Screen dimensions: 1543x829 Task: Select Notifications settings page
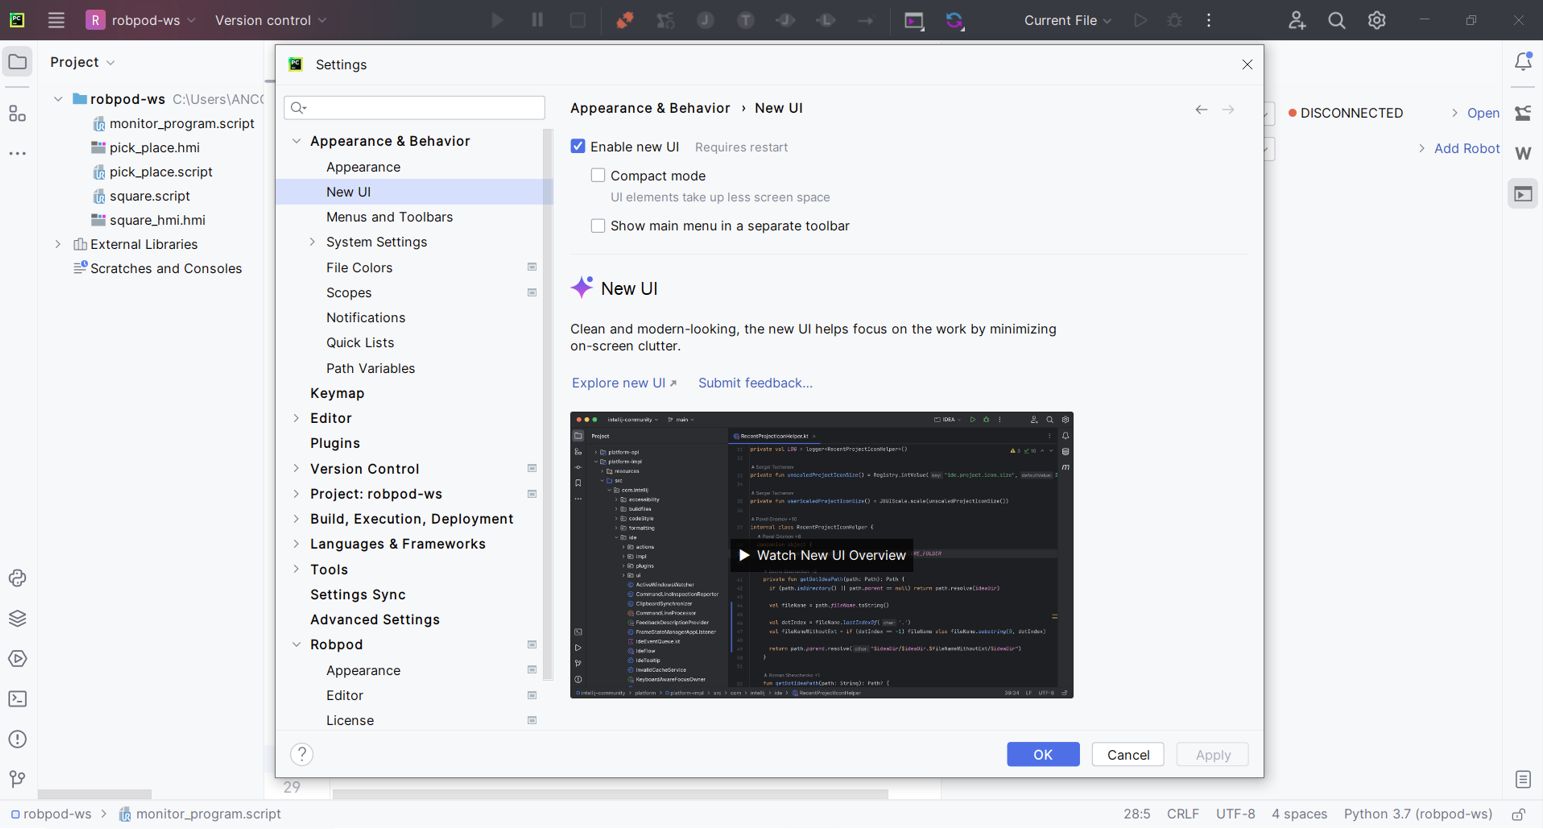point(366,318)
